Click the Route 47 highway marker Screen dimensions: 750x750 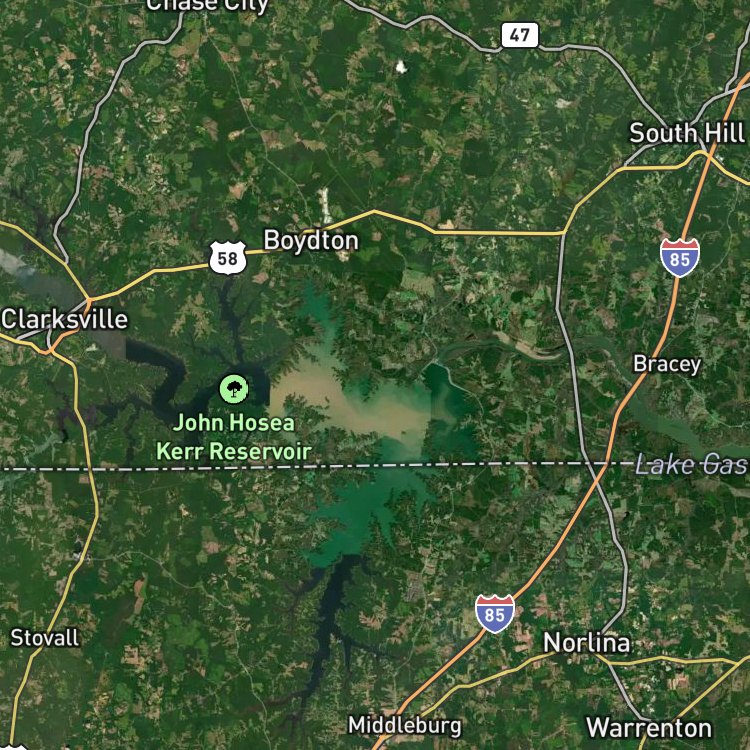pyautogui.click(x=519, y=35)
